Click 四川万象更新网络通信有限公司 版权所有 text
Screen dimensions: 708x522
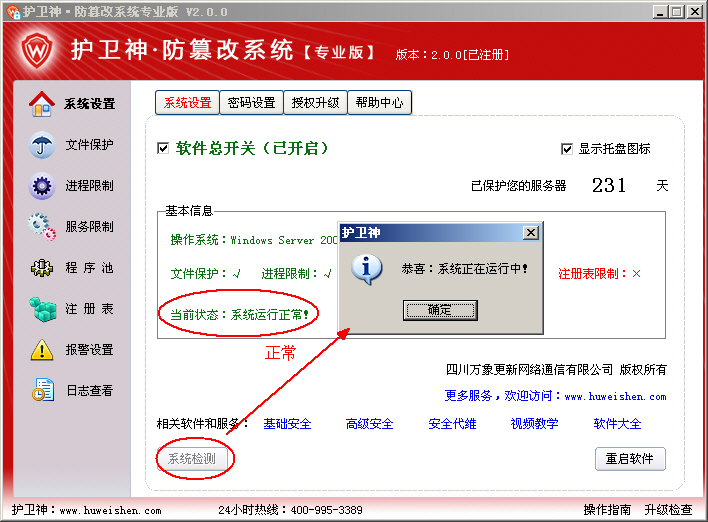[556, 370]
